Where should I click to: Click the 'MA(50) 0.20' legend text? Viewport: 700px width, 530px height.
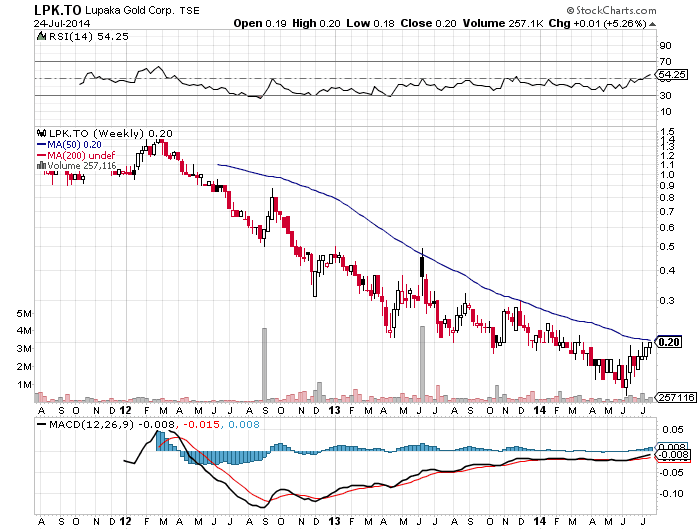point(74,145)
